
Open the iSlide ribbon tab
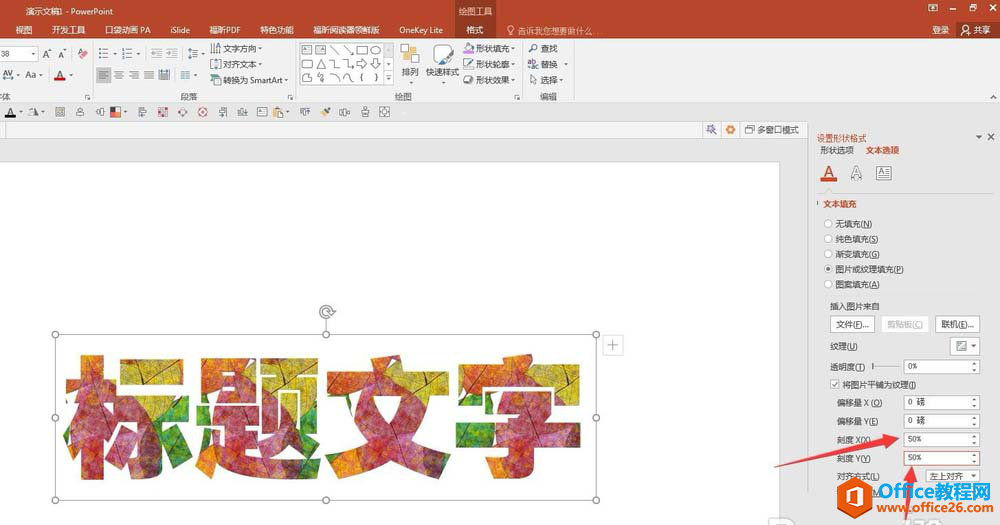coord(180,30)
